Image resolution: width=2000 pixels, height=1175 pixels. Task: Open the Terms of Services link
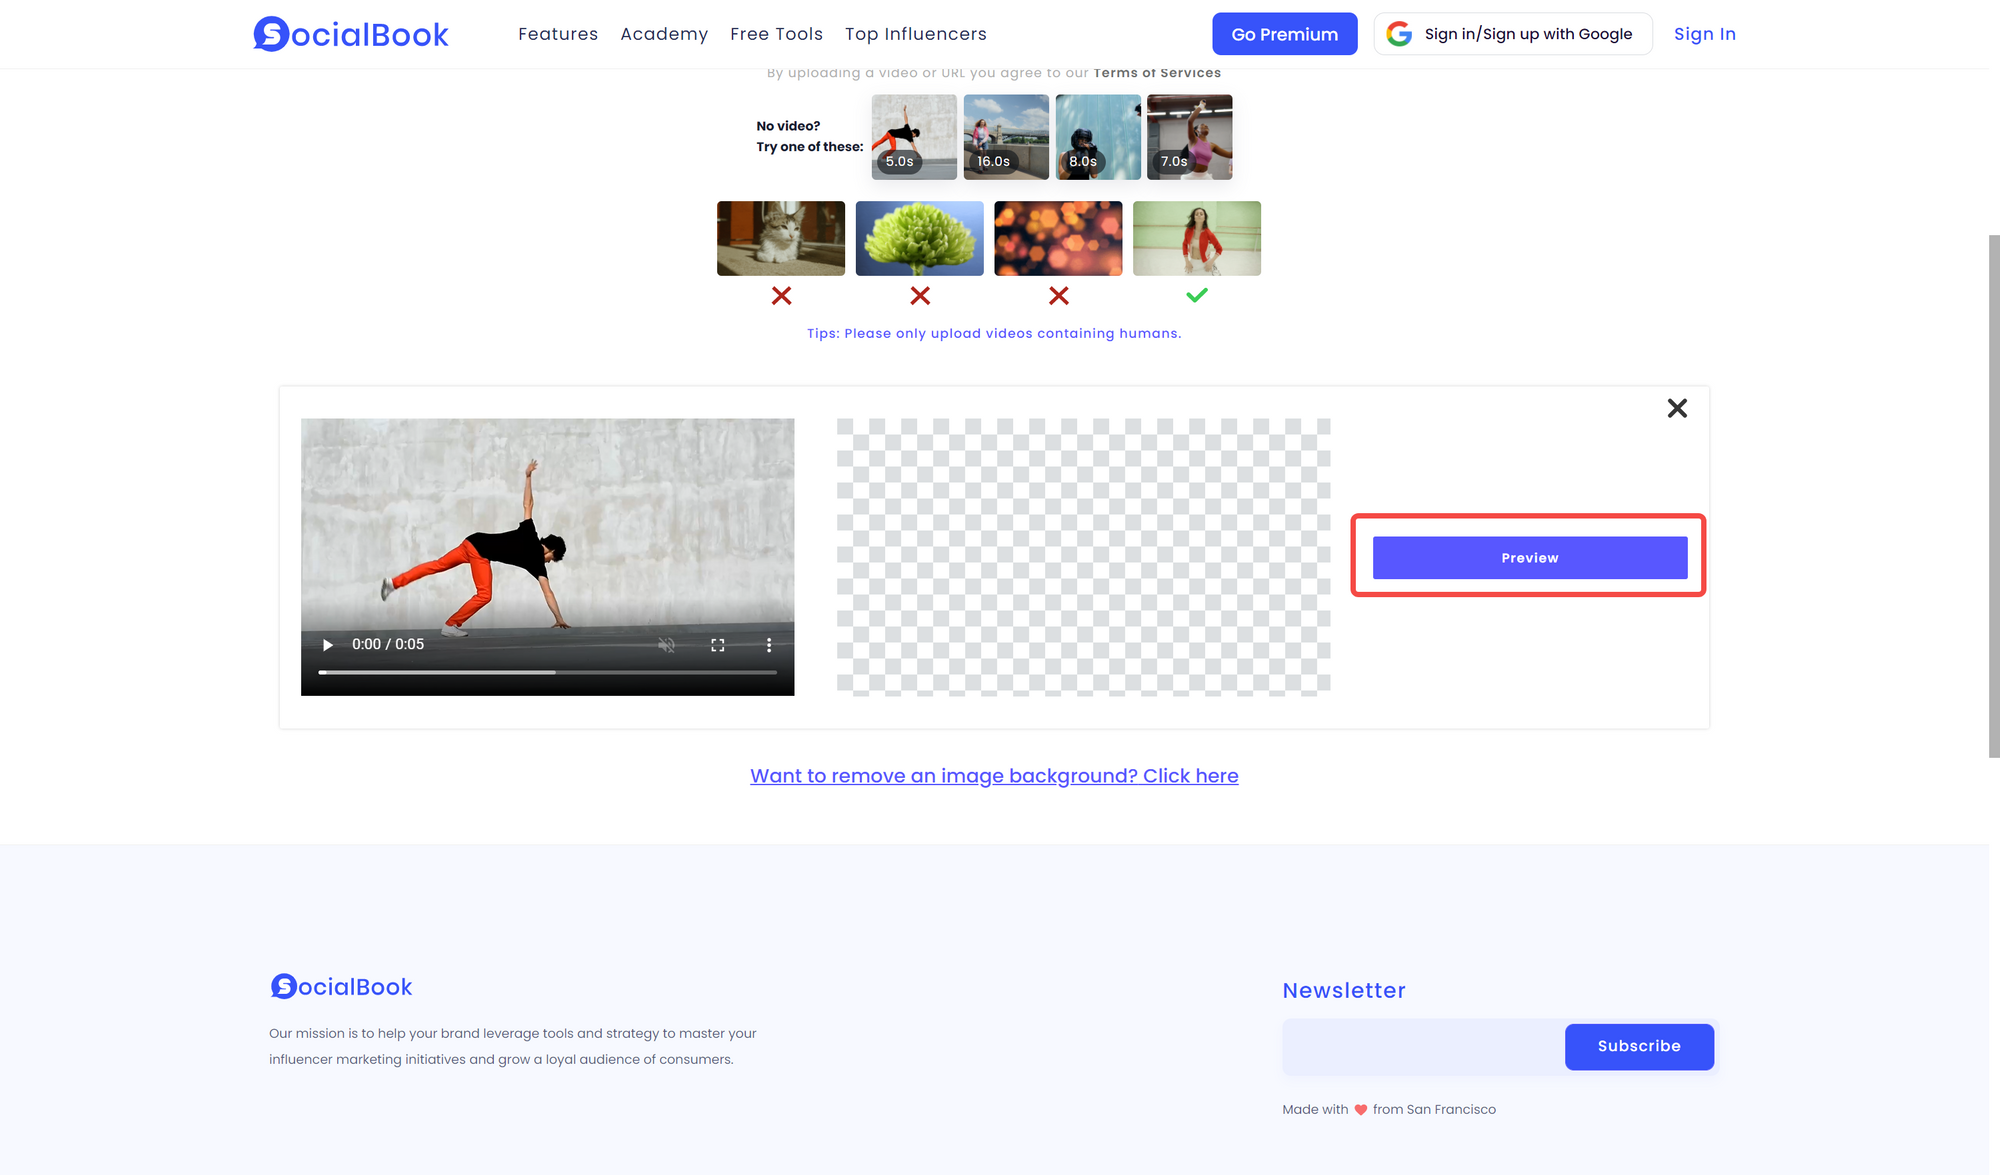[1157, 73]
